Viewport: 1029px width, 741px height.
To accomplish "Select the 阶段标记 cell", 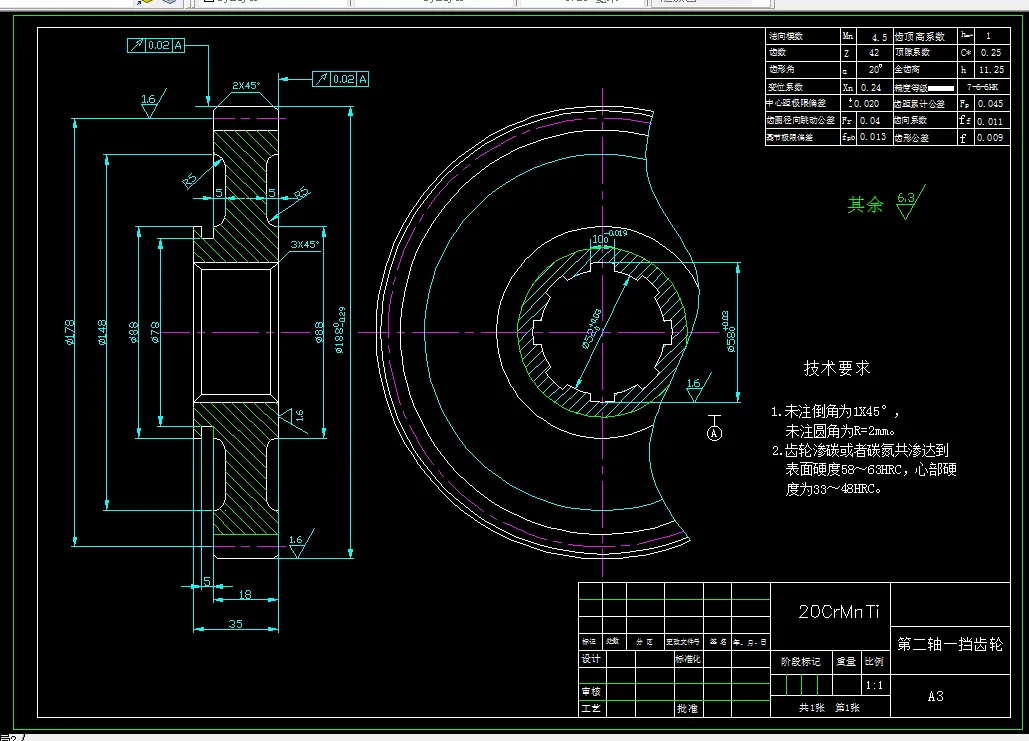I will pyautogui.click(x=801, y=662).
